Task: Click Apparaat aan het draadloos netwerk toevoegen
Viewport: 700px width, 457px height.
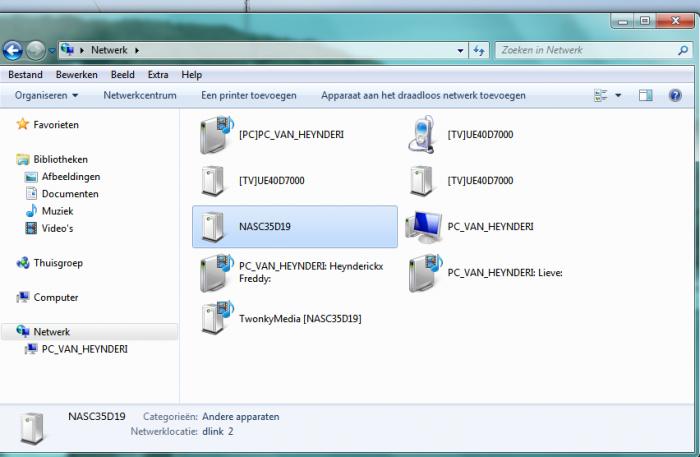Action: [423, 95]
